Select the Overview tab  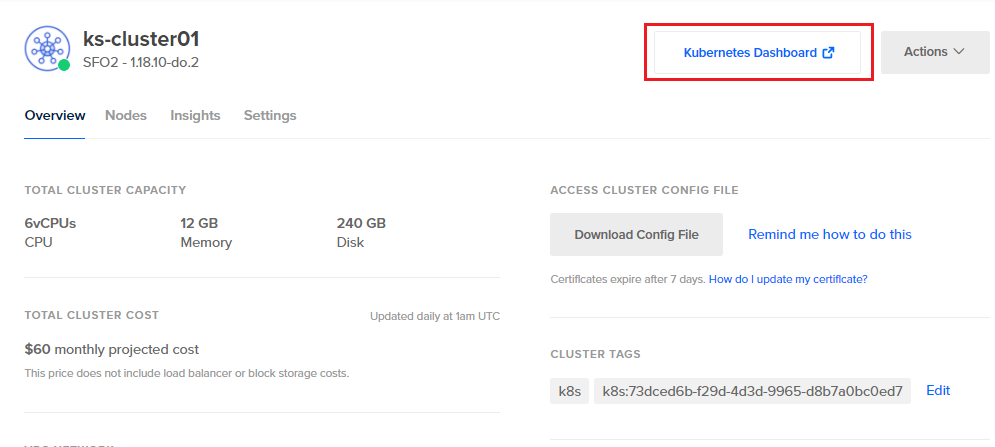(x=55, y=116)
